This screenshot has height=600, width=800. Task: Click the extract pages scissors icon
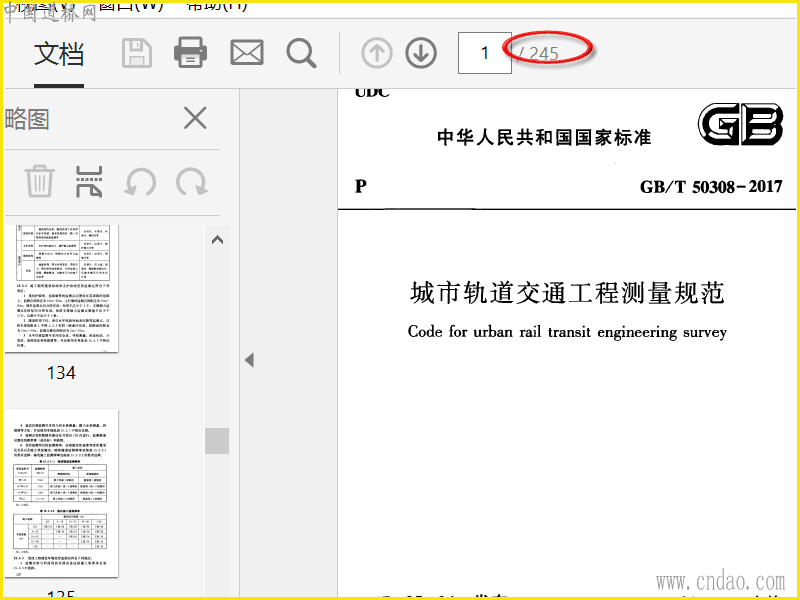pos(89,182)
